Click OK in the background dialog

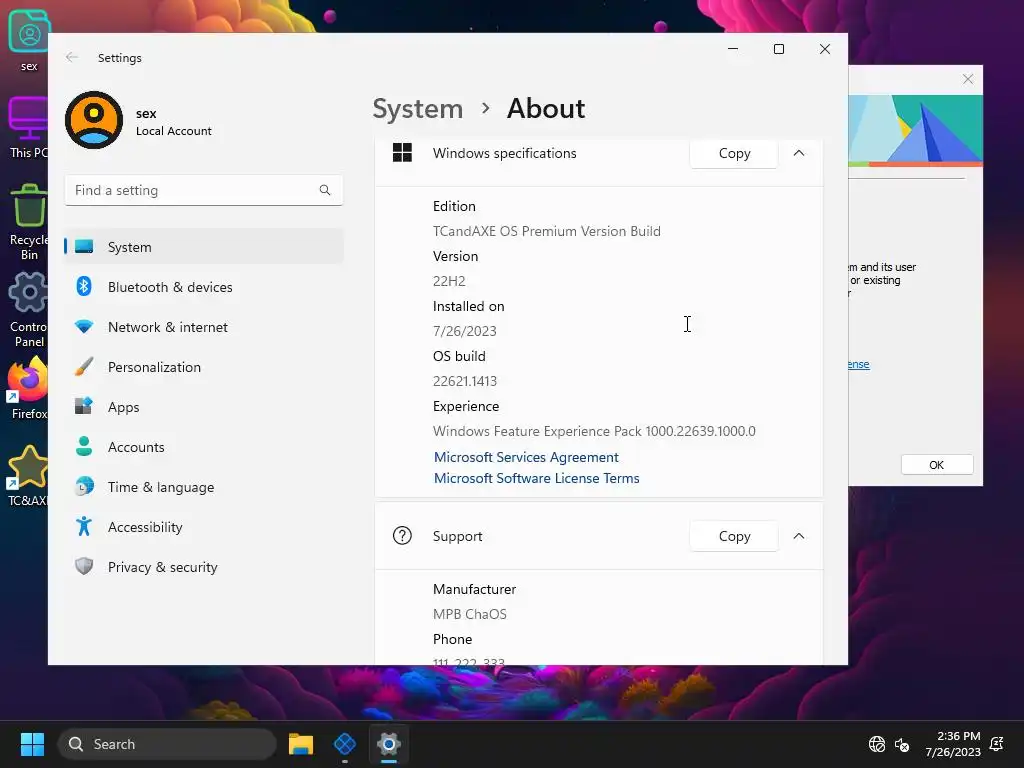tap(936, 464)
